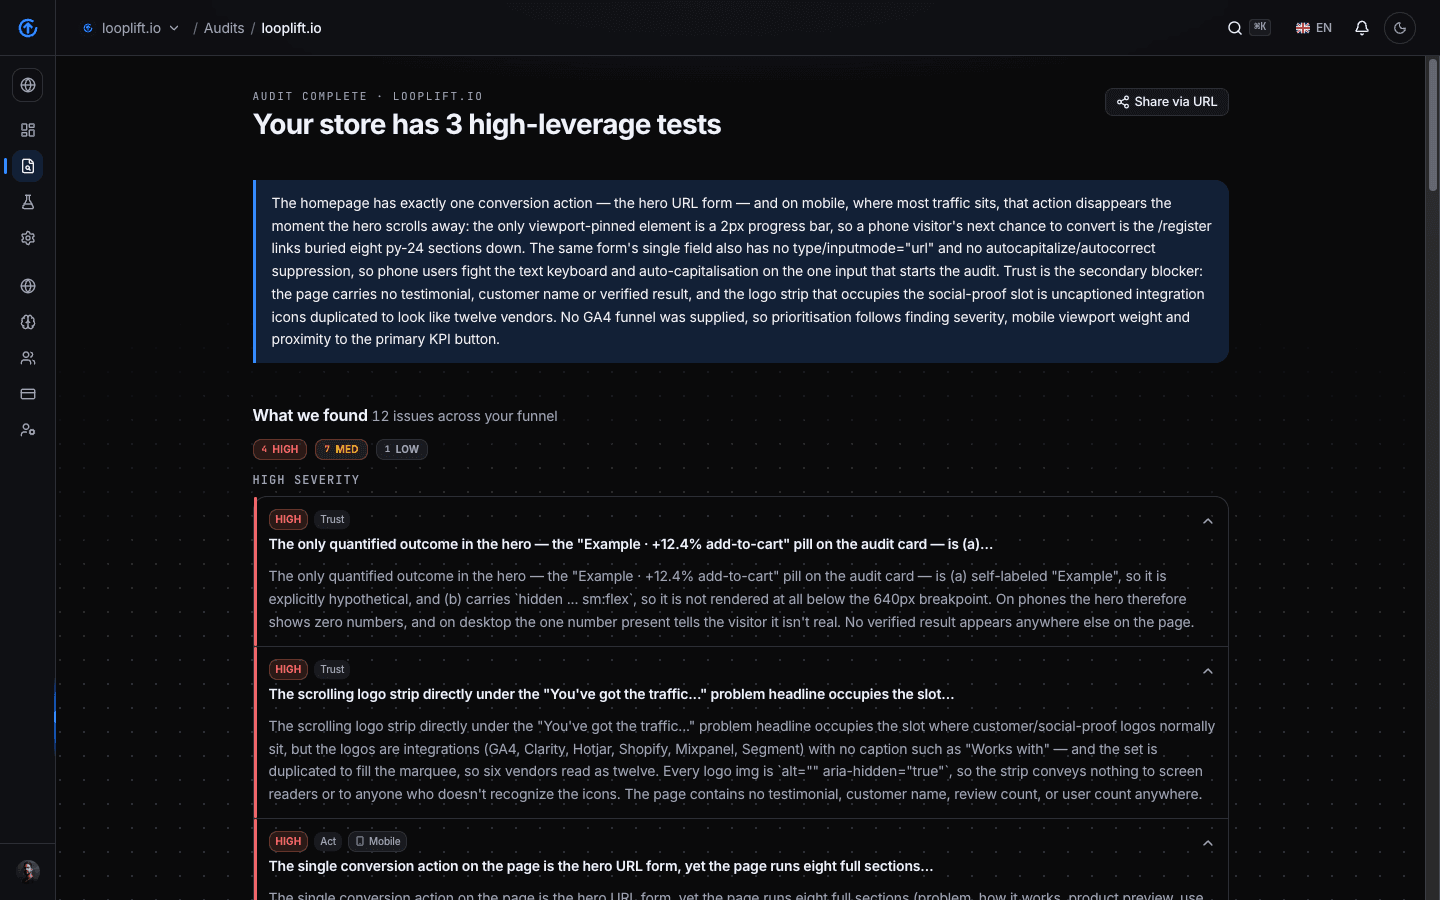Click the "single conversion action" issue title
The image size is (1440, 900).
pyautogui.click(x=601, y=866)
